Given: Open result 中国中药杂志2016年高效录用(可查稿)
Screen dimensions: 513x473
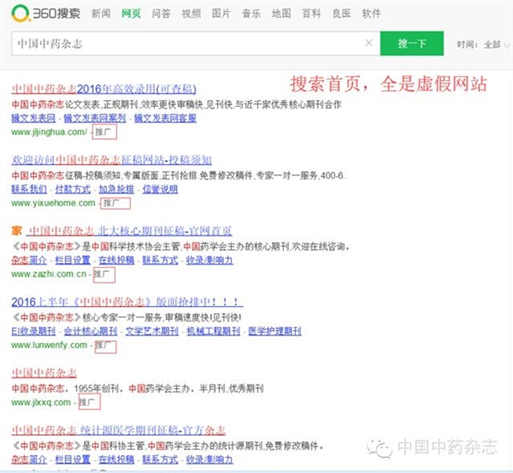Looking at the screenshot, I should tap(104, 89).
